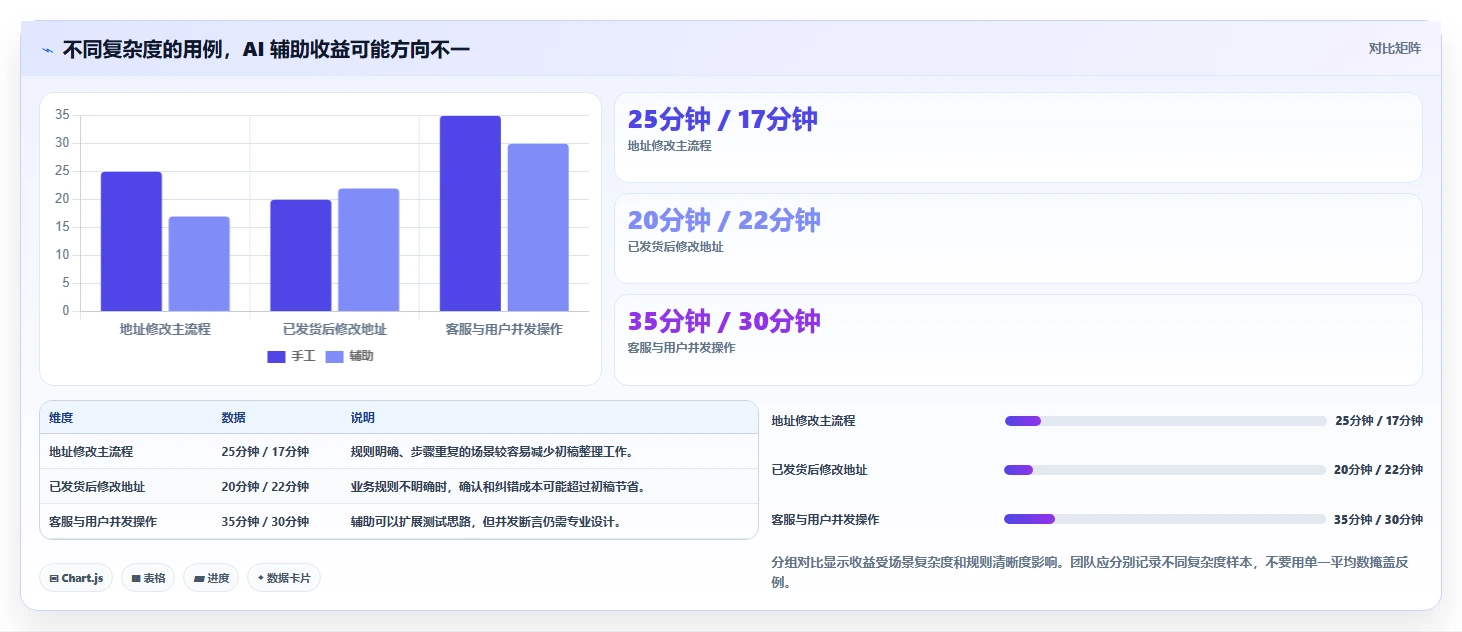Click the table cell reading 25分钟 / 17分钟
Viewport: 1462px width, 632px height.
pyautogui.click(x=265, y=452)
